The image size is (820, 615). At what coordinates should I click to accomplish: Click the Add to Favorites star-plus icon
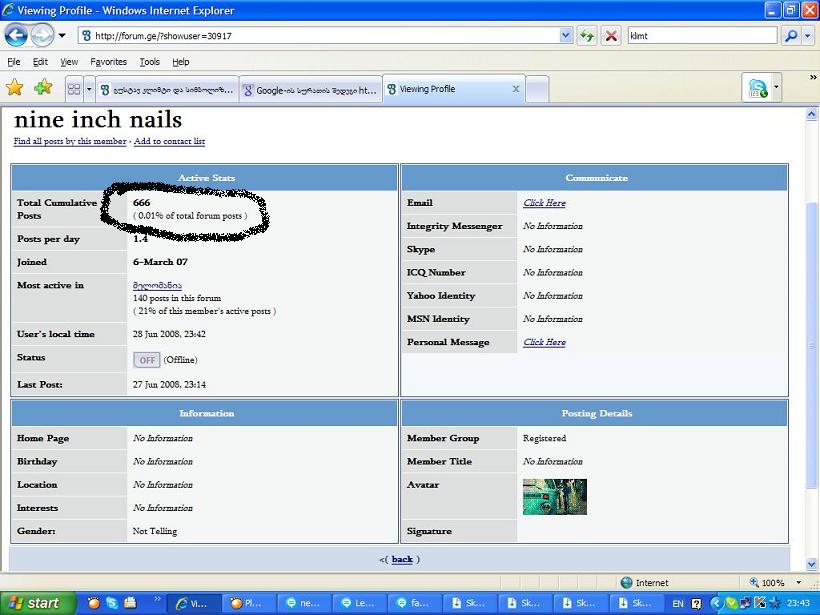point(43,87)
